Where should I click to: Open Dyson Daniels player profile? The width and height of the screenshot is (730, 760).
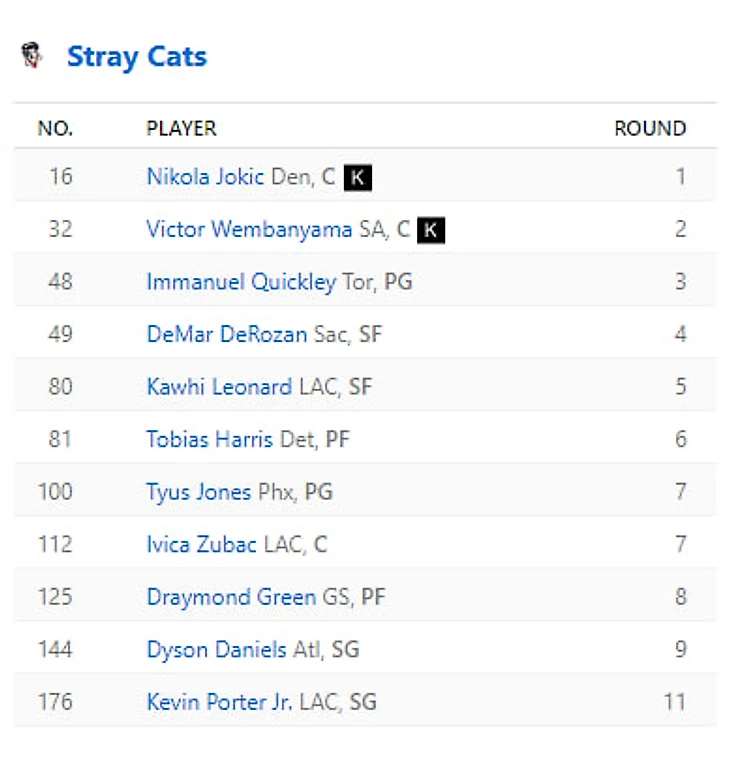216,649
